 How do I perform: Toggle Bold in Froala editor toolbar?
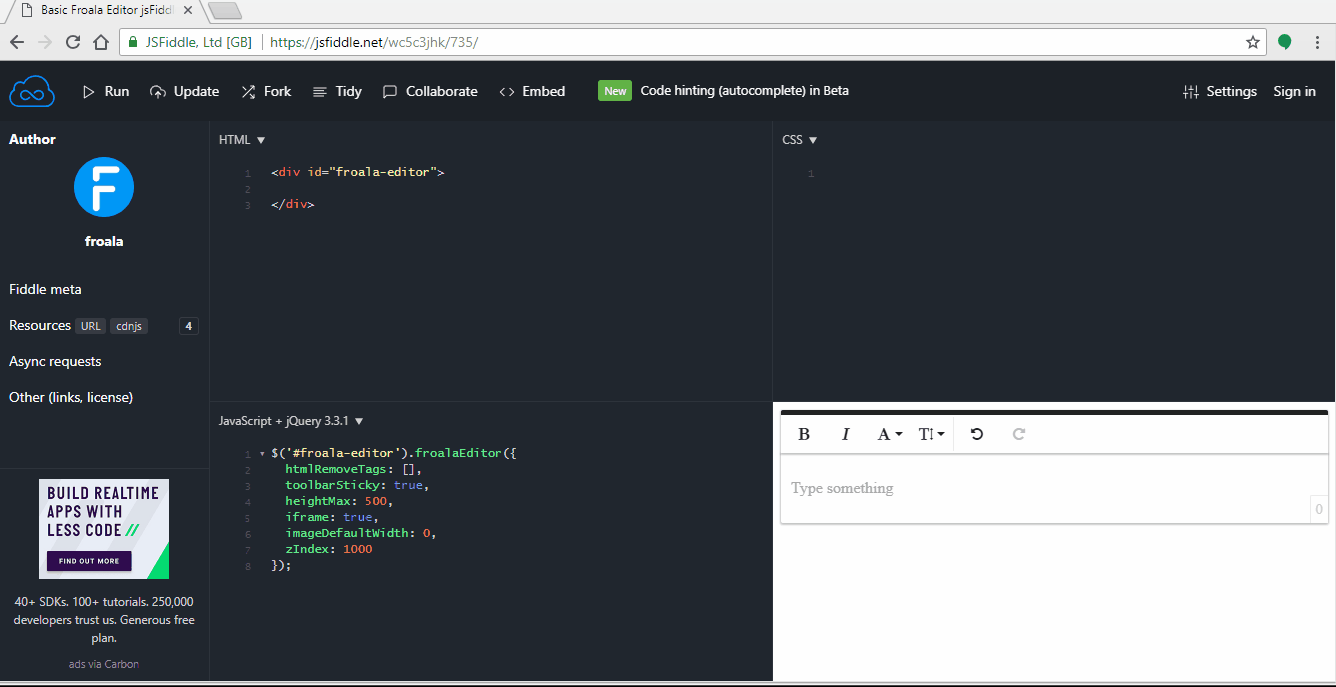coord(804,434)
